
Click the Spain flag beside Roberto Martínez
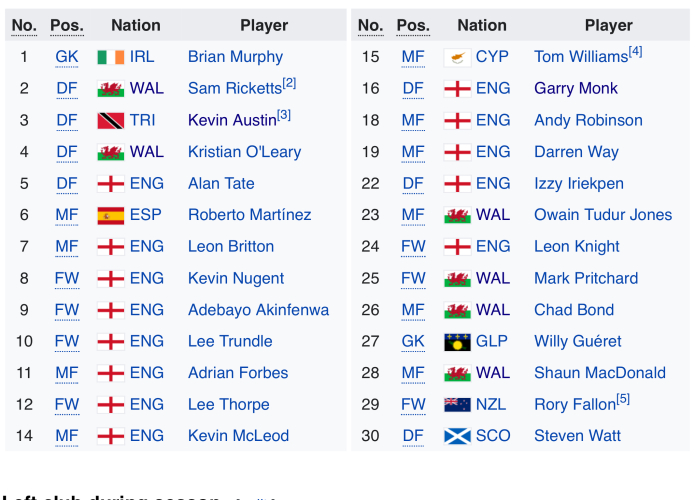coord(110,216)
